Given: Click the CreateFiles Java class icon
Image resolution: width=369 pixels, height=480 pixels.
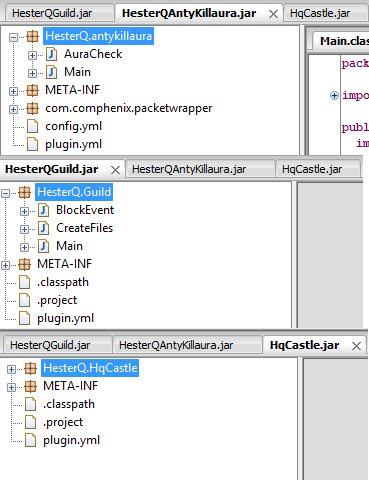Looking at the screenshot, I should click(43, 228).
